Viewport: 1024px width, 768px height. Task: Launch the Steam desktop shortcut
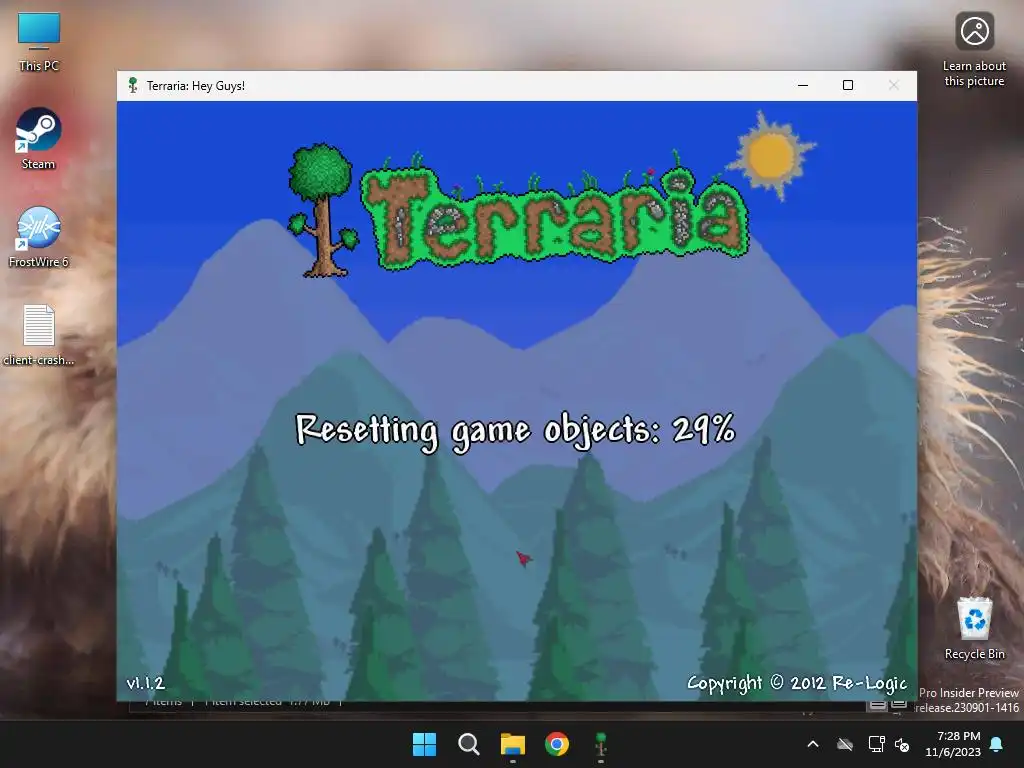point(39,138)
